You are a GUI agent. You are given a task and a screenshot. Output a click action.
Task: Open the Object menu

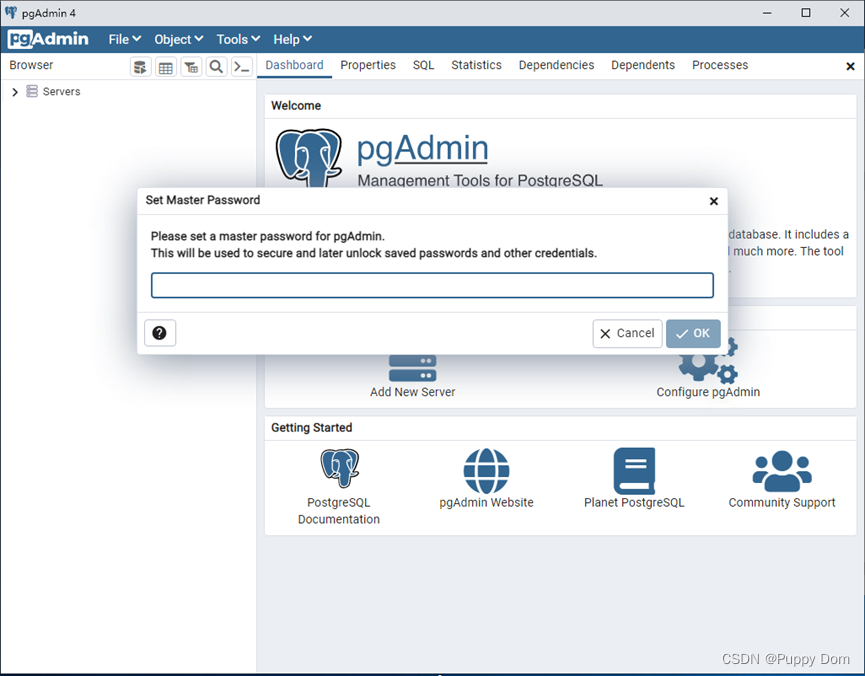coord(179,39)
